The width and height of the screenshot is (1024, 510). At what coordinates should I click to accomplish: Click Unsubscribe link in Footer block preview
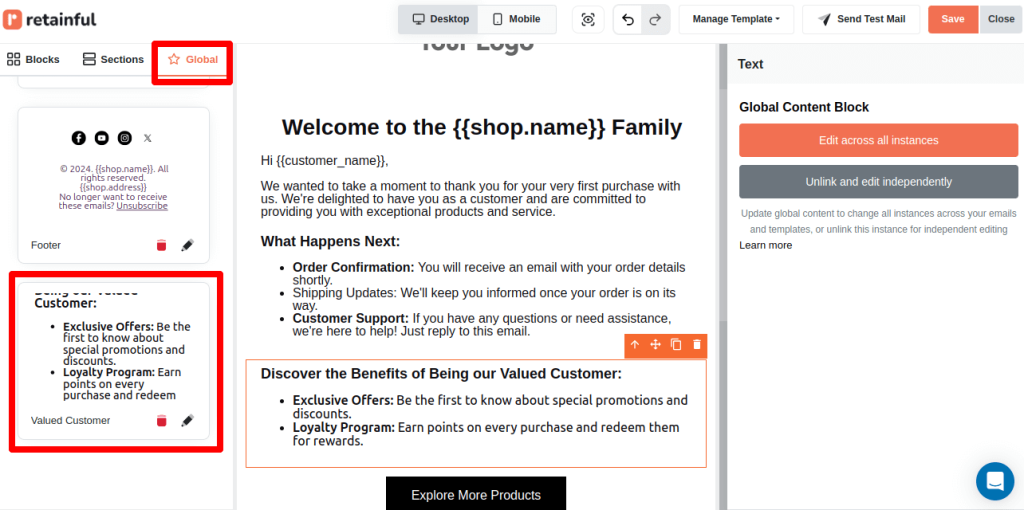(x=142, y=206)
